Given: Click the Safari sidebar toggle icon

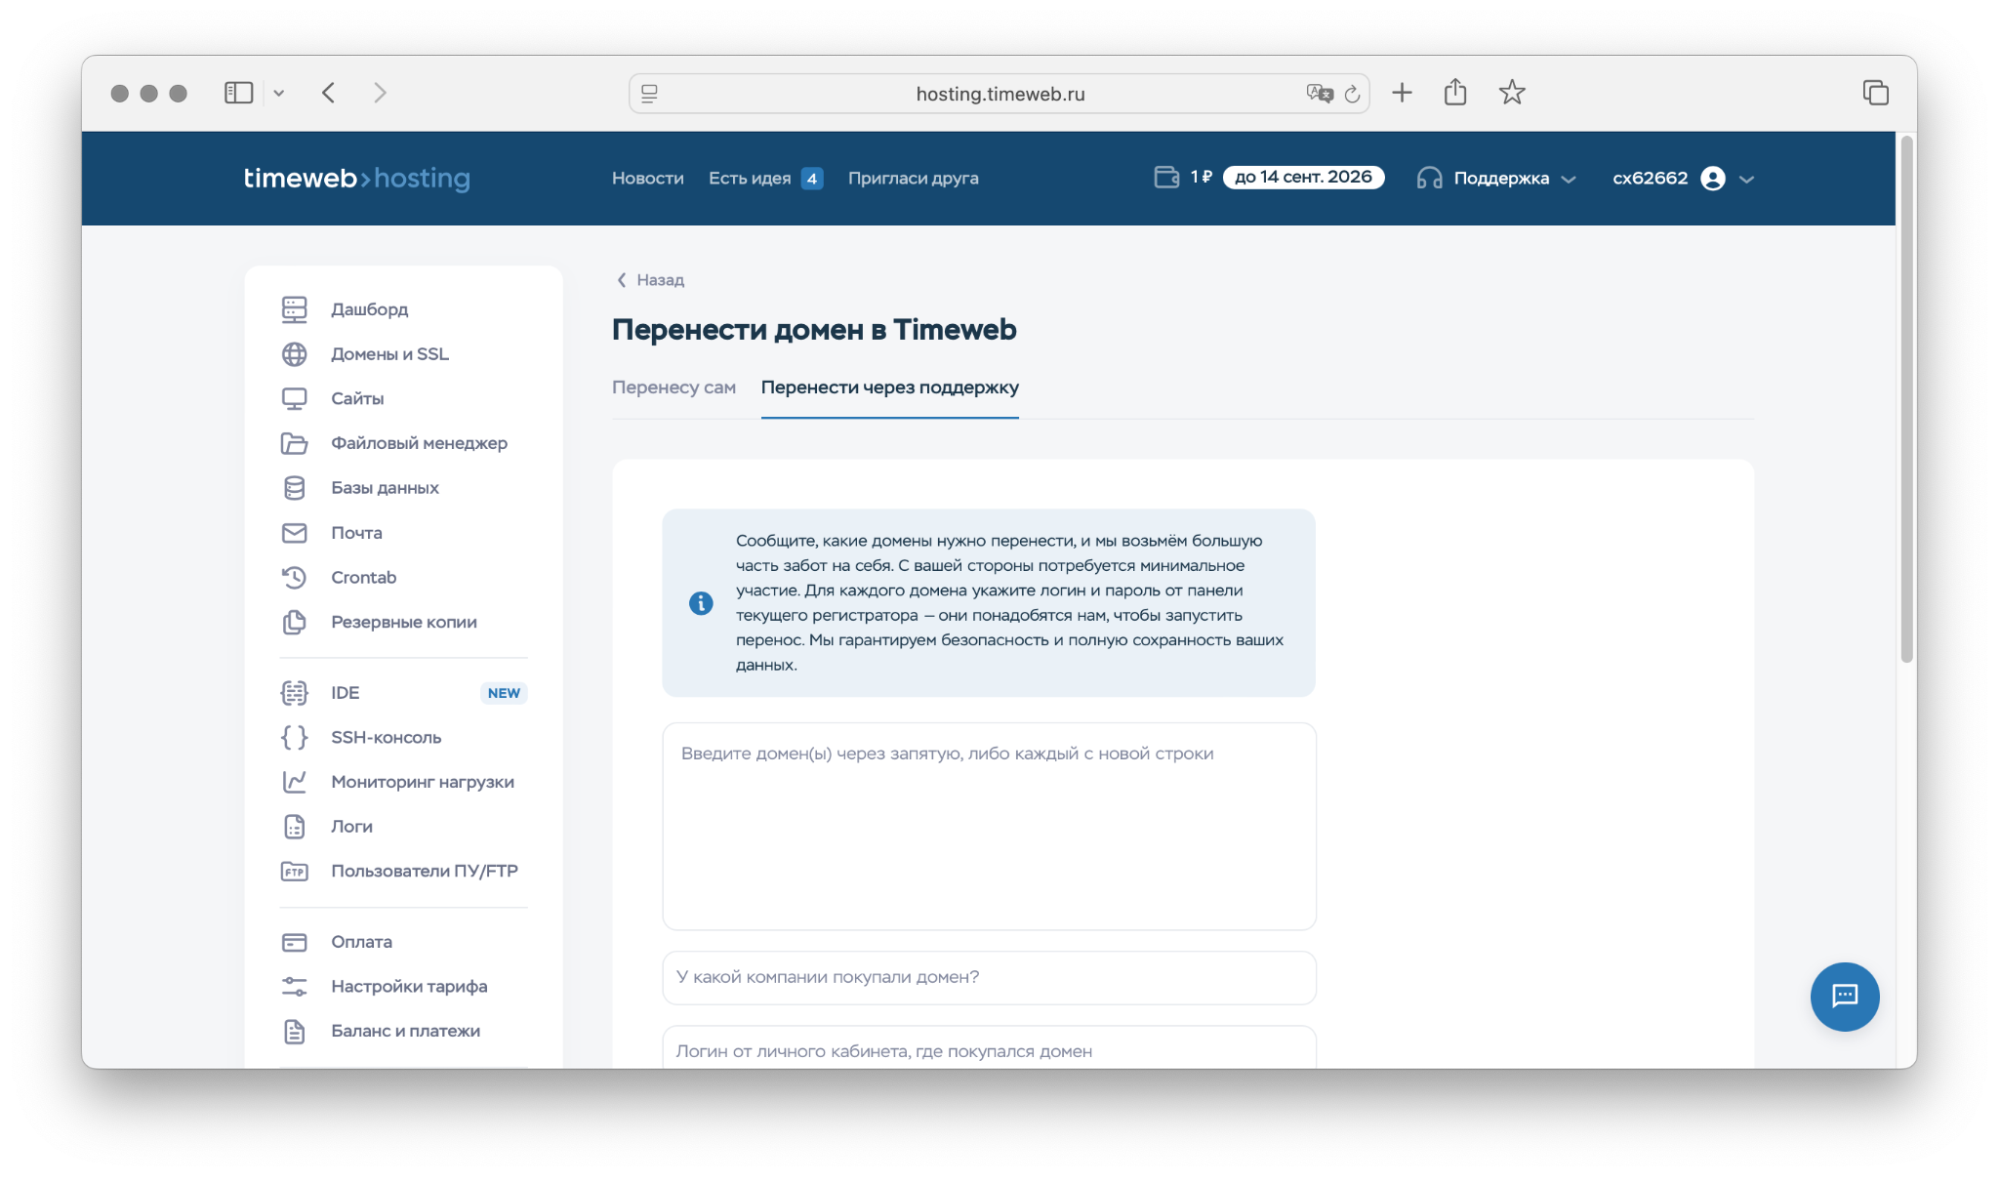Looking at the screenshot, I should pyautogui.click(x=238, y=93).
